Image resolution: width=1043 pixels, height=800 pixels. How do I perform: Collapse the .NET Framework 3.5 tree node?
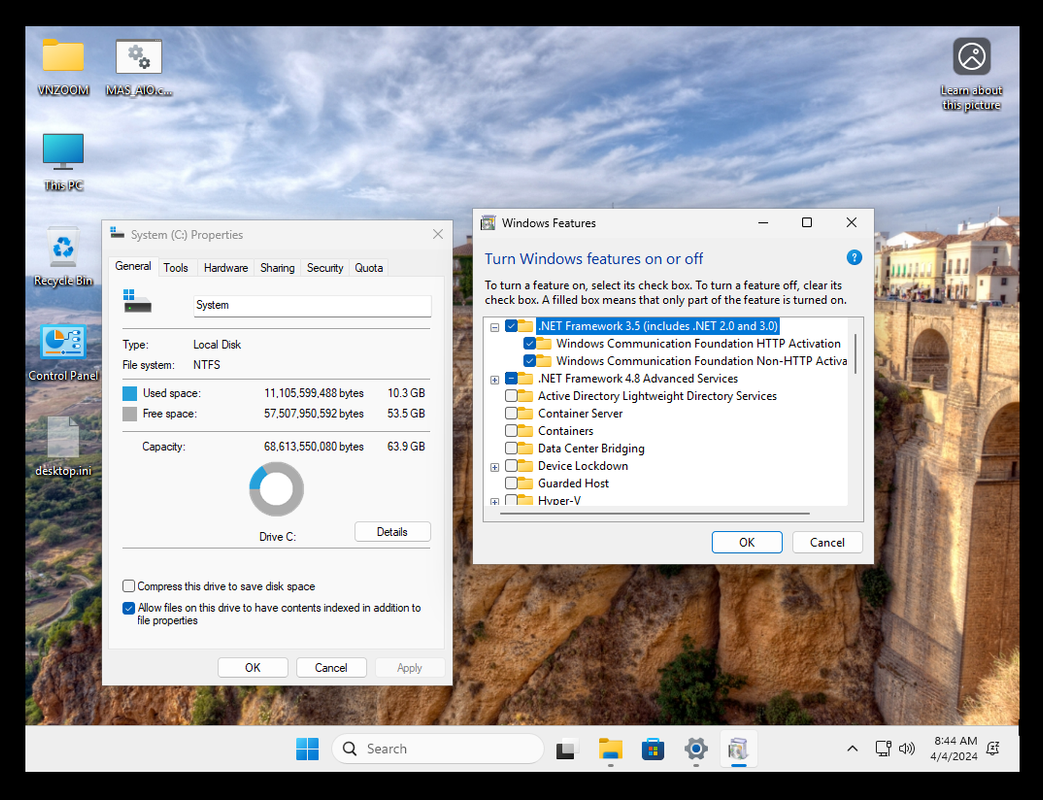pyautogui.click(x=494, y=327)
